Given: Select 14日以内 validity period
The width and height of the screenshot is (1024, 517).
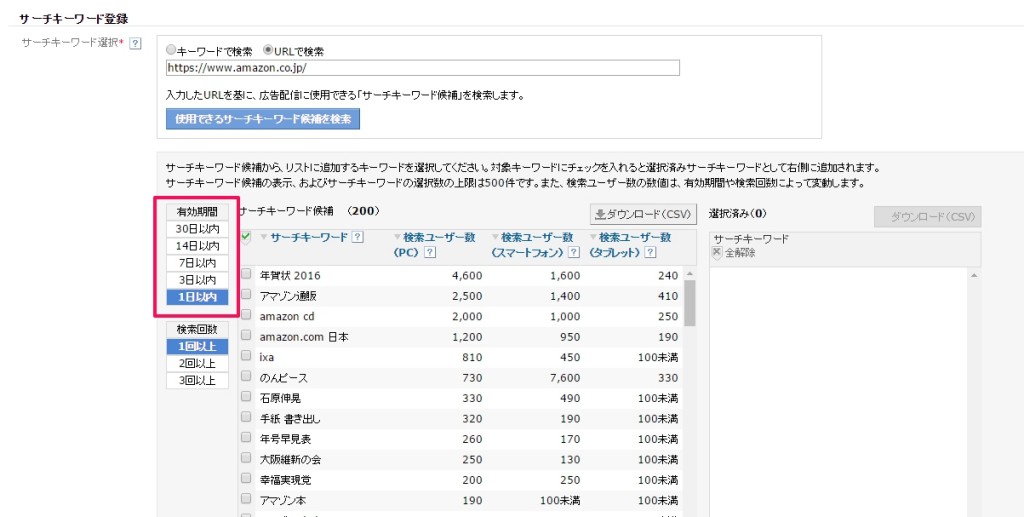Looking at the screenshot, I should (197, 246).
